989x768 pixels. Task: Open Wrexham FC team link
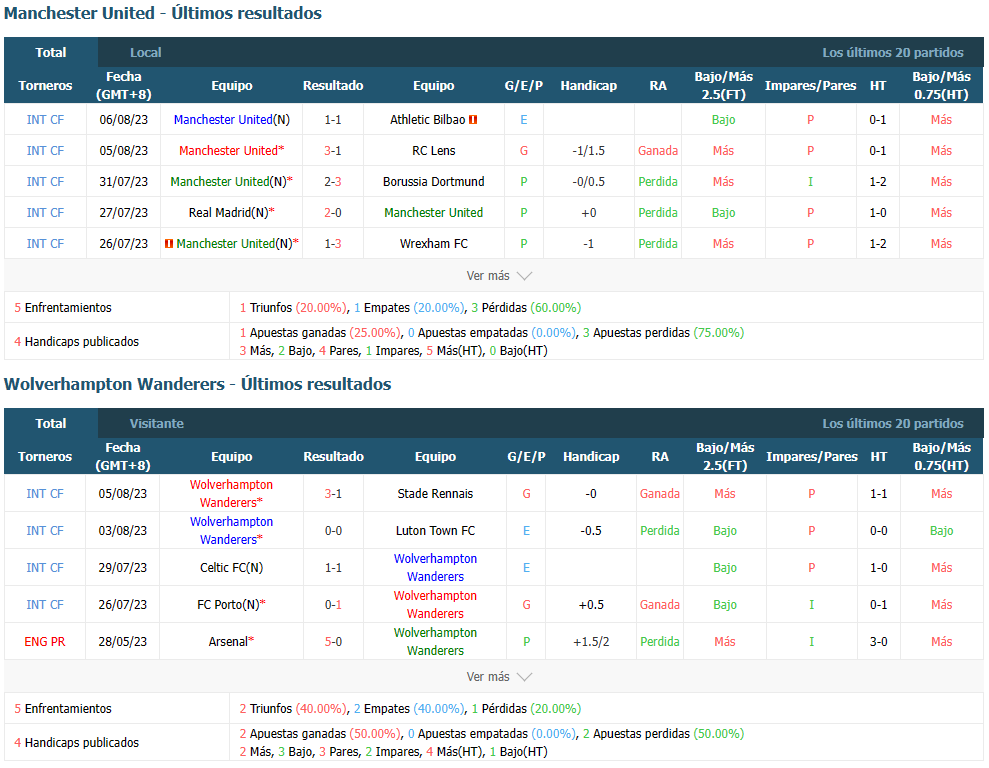[434, 243]
